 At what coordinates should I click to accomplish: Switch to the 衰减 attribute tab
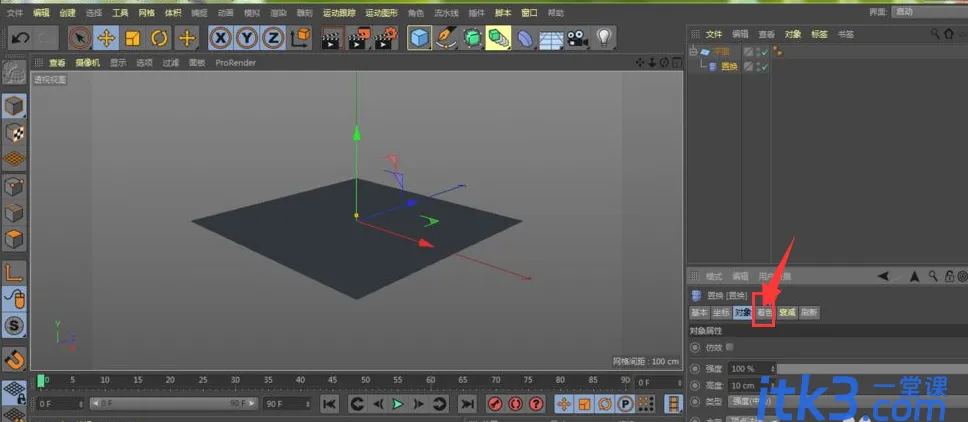click(786, 313)
